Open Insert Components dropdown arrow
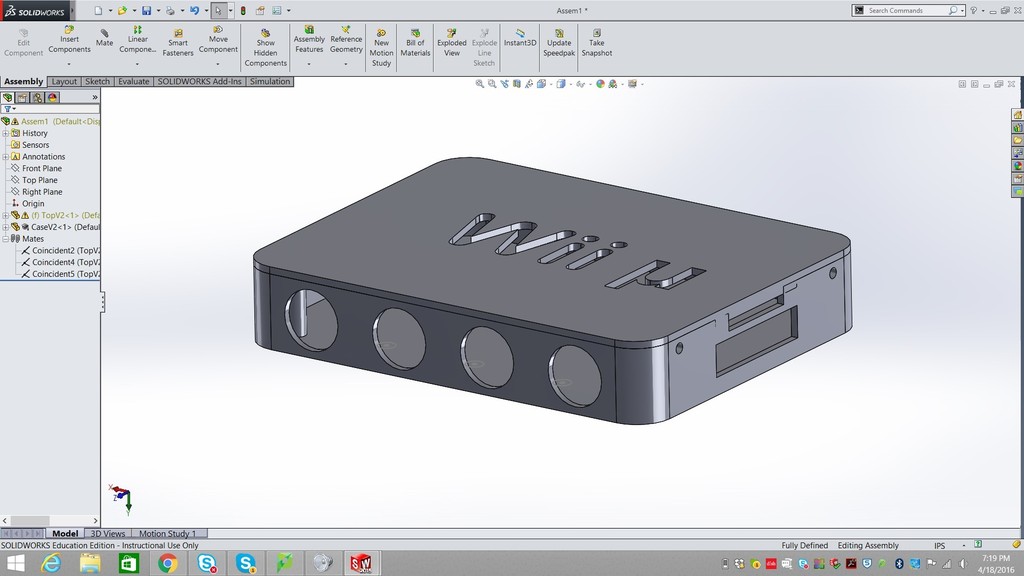The image size is (1024, 576). (69, 64)
